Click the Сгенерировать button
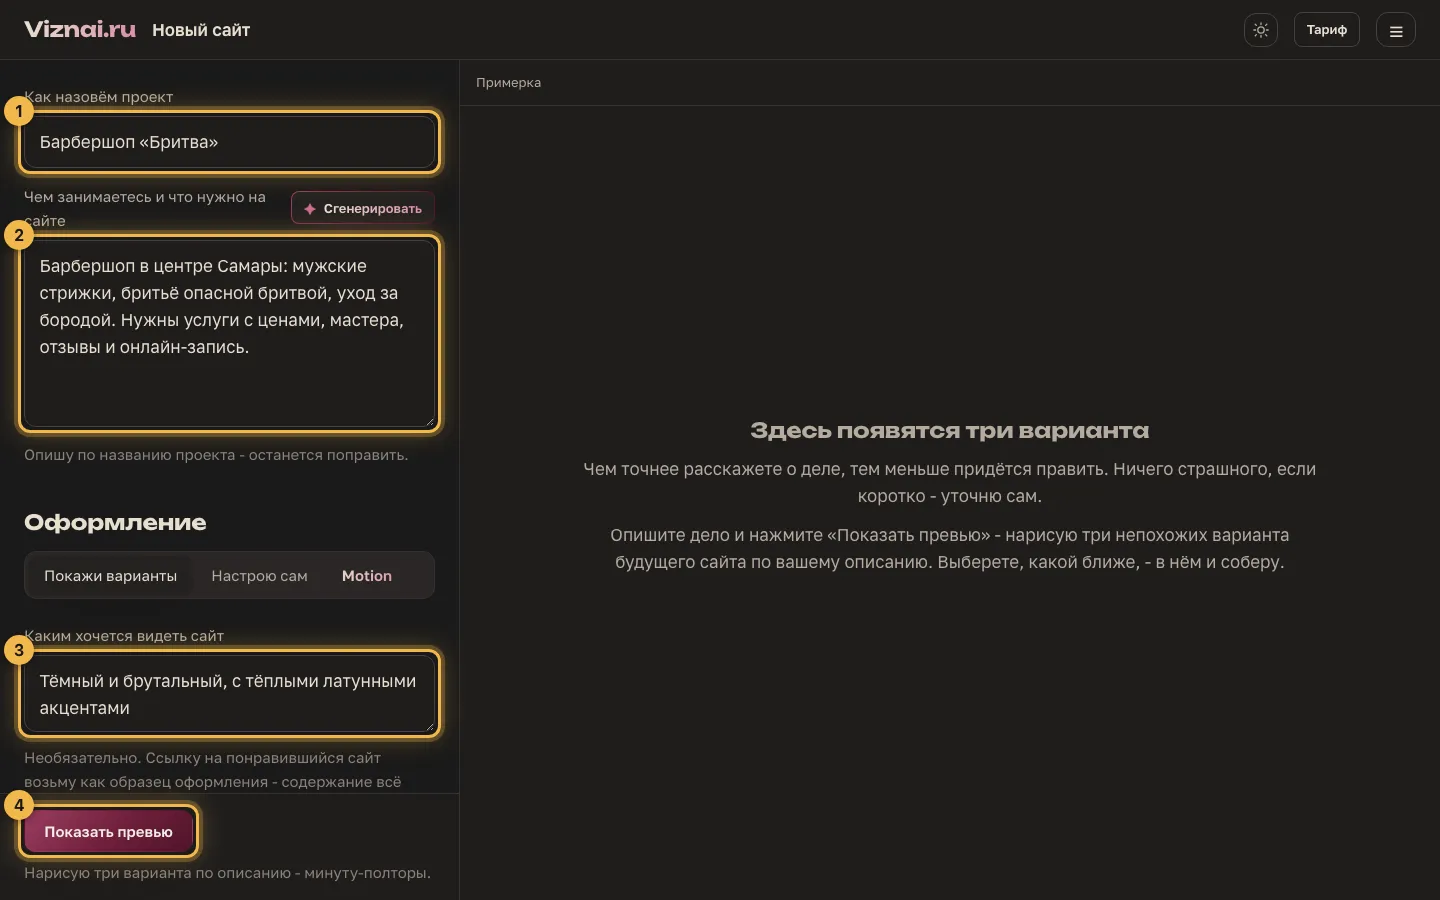Viewport: 1440px width, 900px height. coord(363,208)
